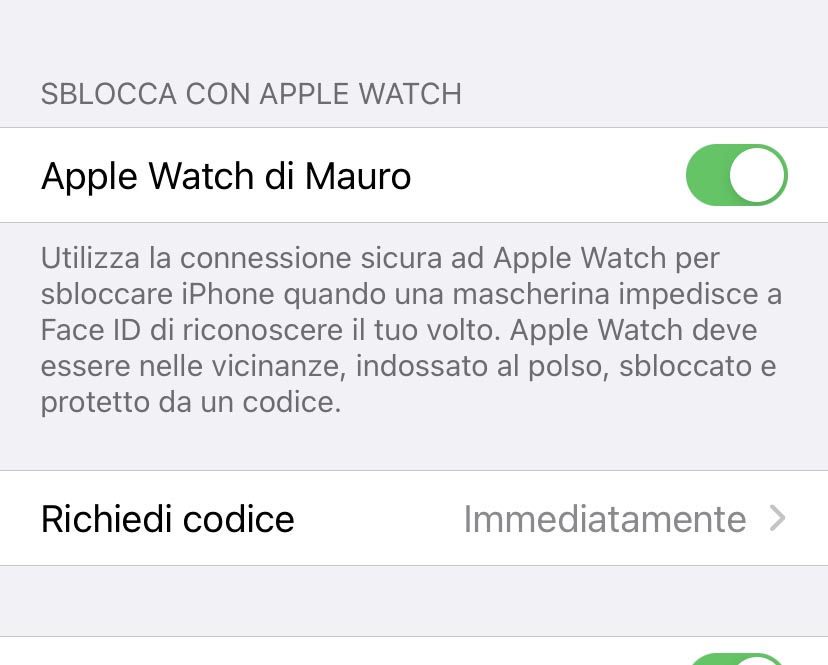Click the gray arrow icon in Richiedi codice
The image size is (828, 665).
point(777,518)
